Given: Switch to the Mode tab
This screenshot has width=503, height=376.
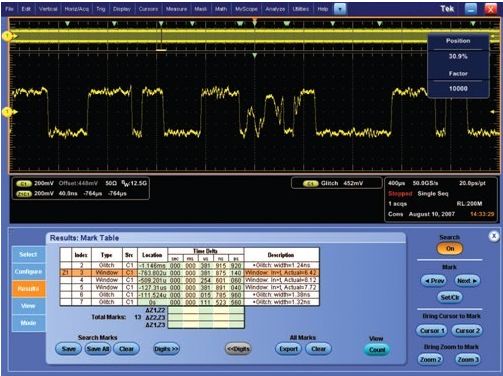Looking at the screenshot, I should (28, 323).
